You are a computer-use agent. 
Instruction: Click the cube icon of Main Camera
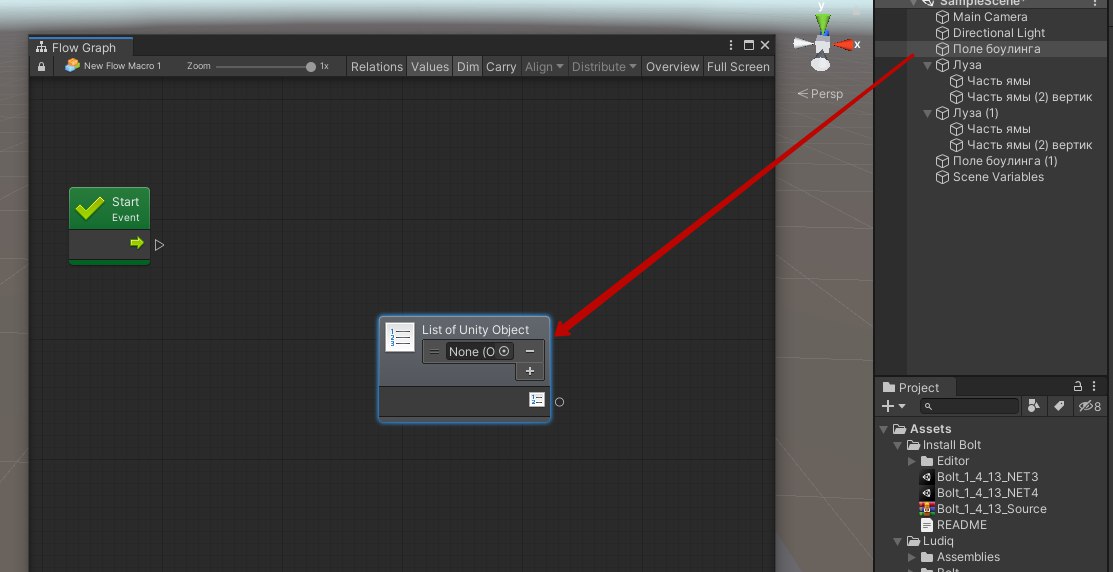pyautogui.click(x=942, y=17)
